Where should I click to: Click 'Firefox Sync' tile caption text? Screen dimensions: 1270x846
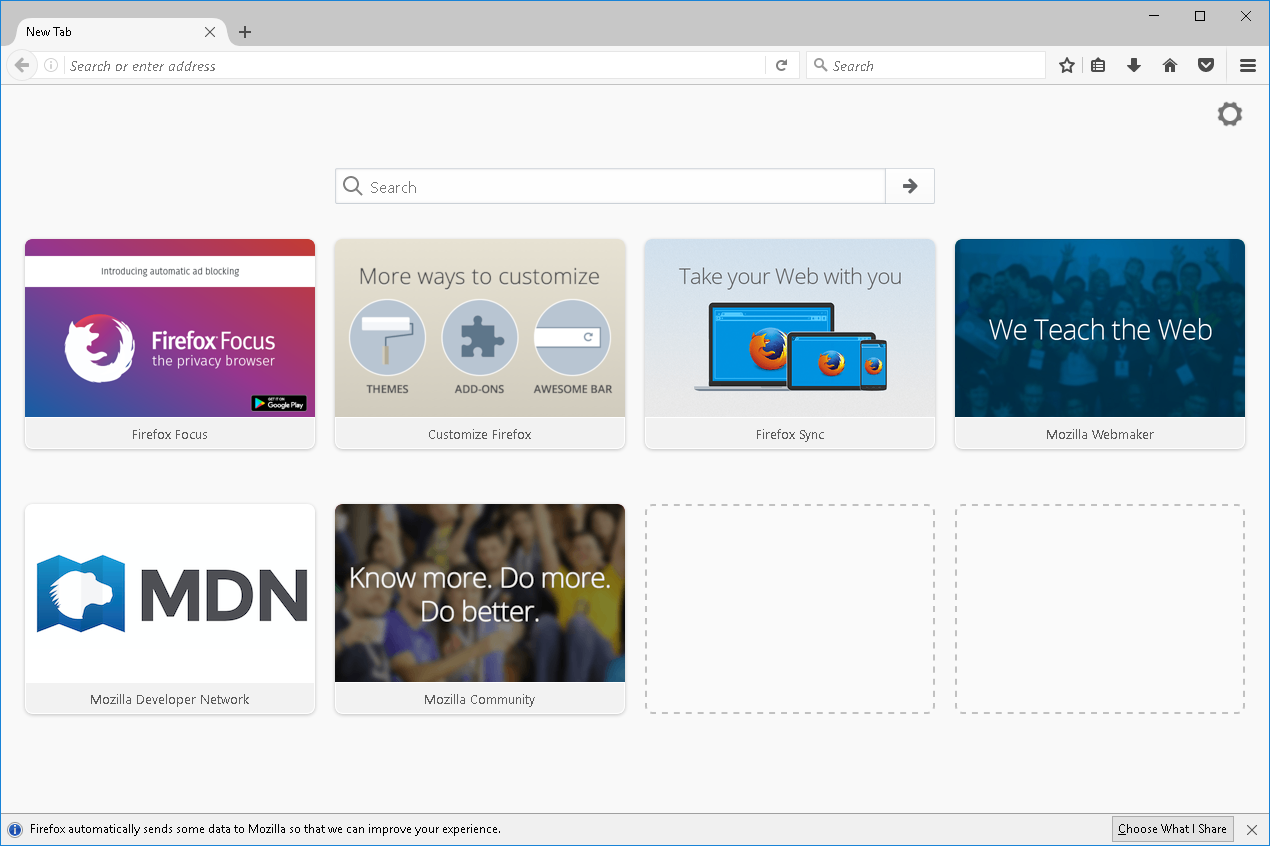pyautogui.click(x=790, y=435)
